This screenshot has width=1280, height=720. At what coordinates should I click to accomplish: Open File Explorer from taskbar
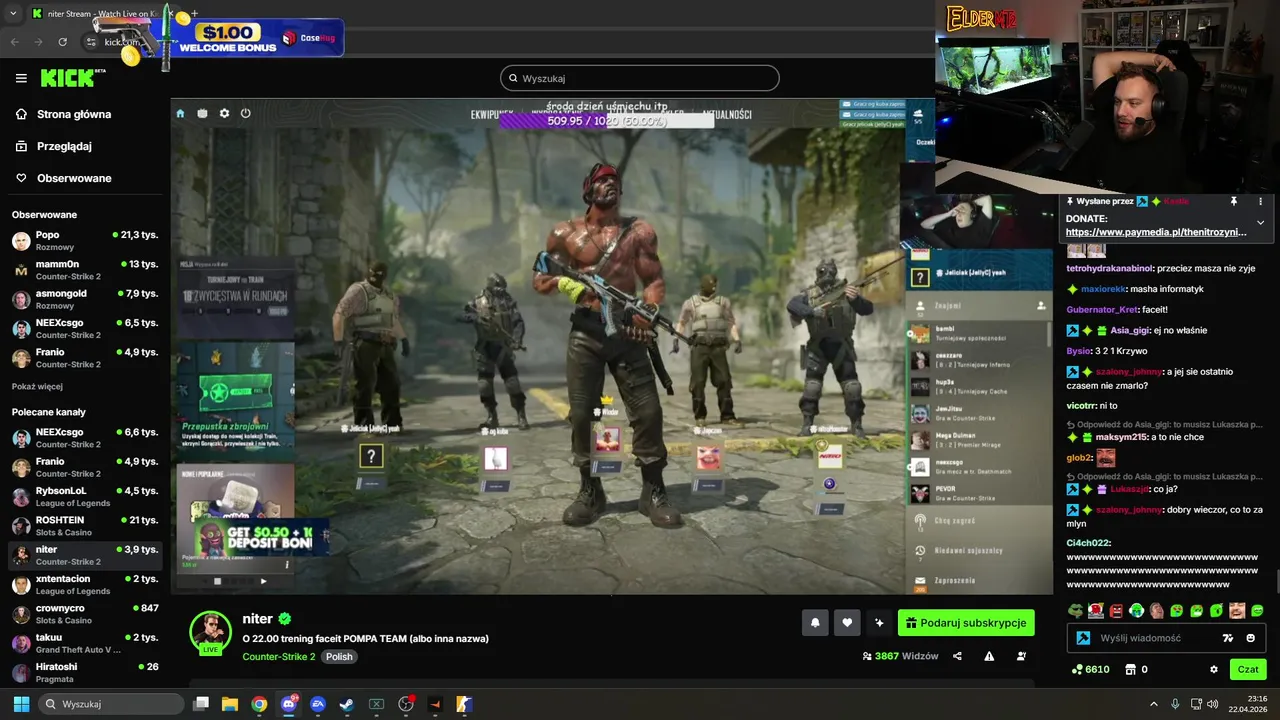[x=230, y=704]
